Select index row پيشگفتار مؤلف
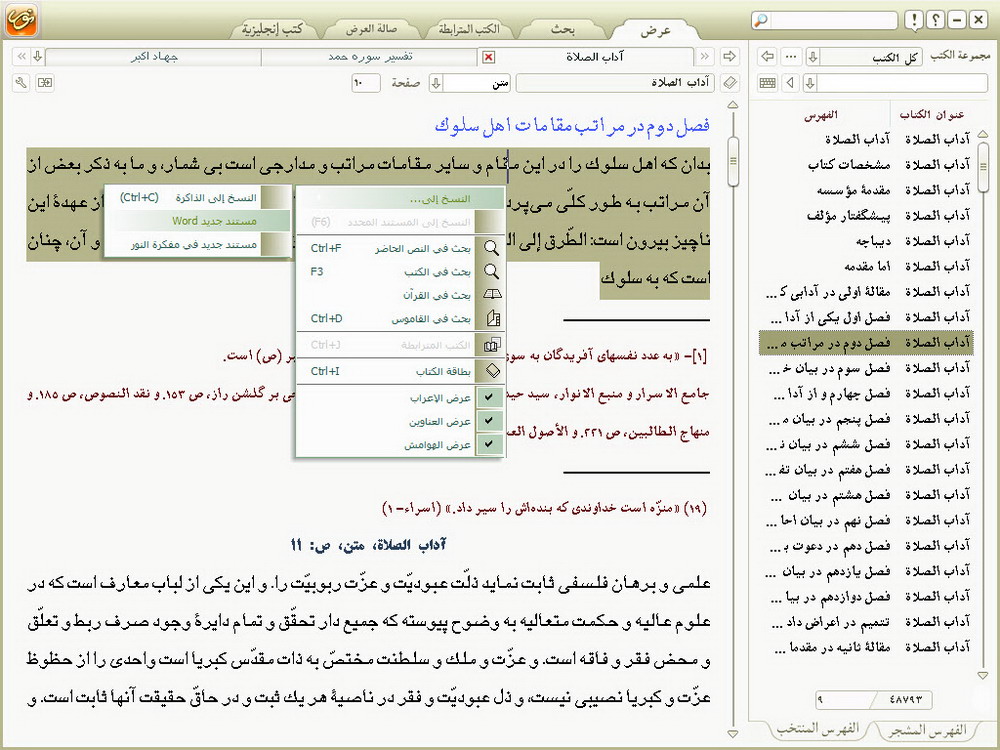1000x750 pixels. (867, 216)
